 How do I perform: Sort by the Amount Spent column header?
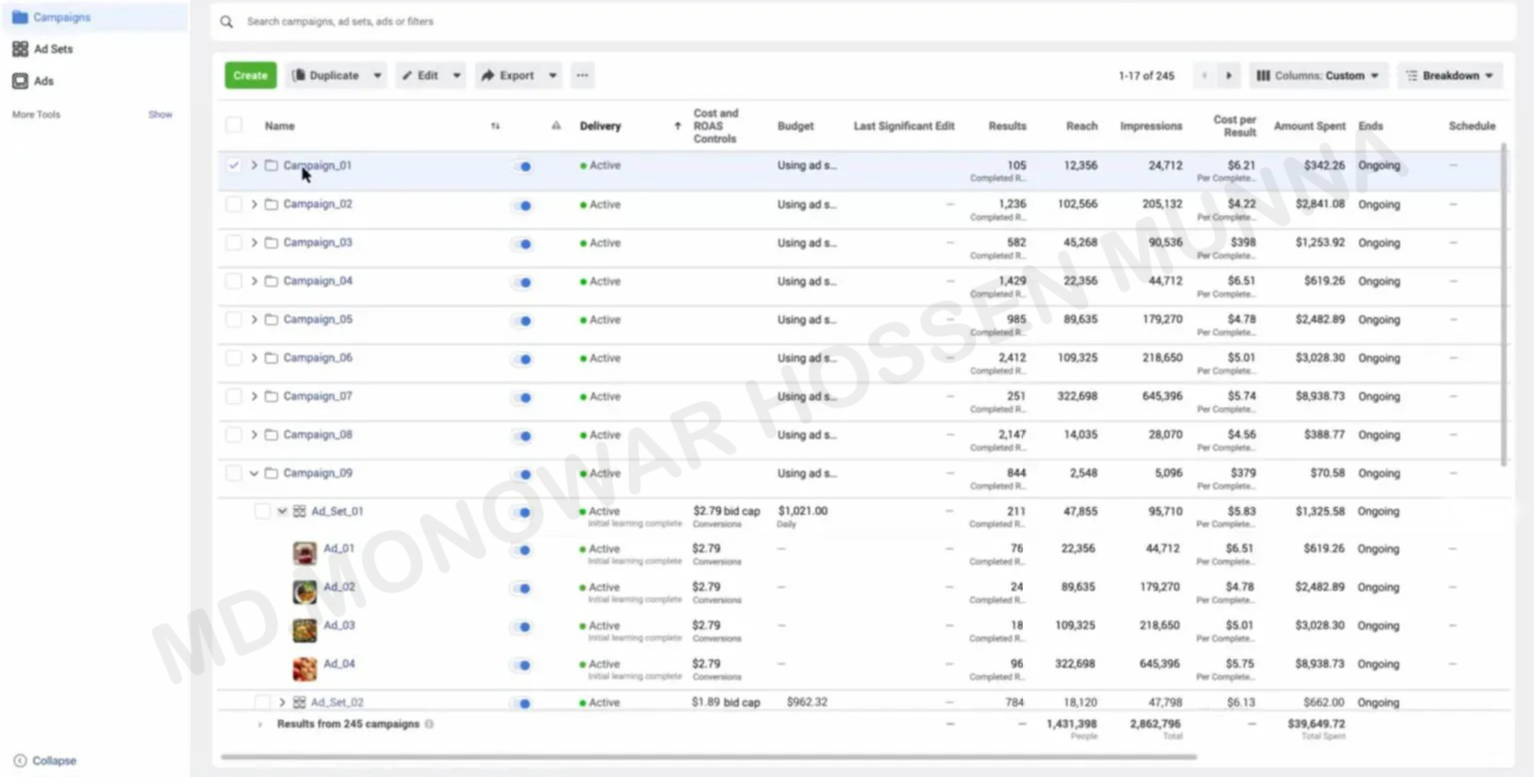pyautogui.click(x=1309, y=126)
